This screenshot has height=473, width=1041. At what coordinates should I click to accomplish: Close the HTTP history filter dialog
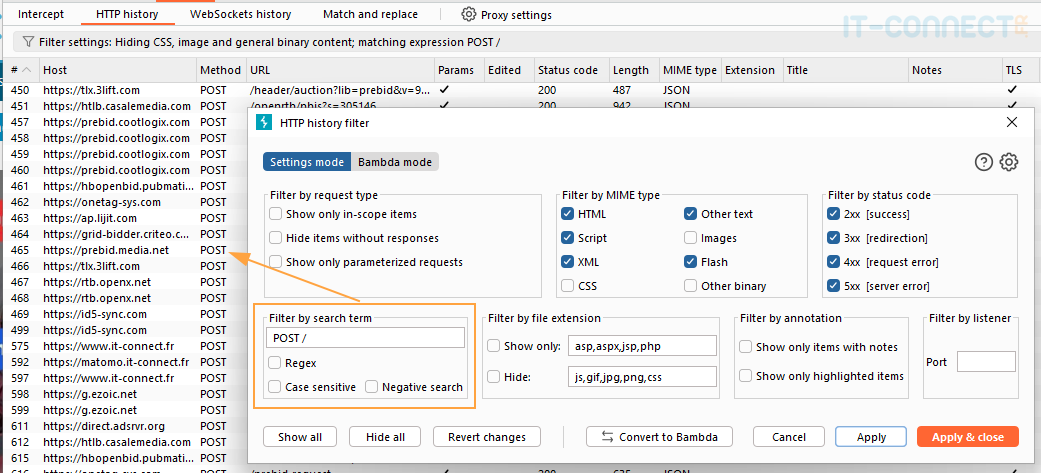click(1012, 122)
